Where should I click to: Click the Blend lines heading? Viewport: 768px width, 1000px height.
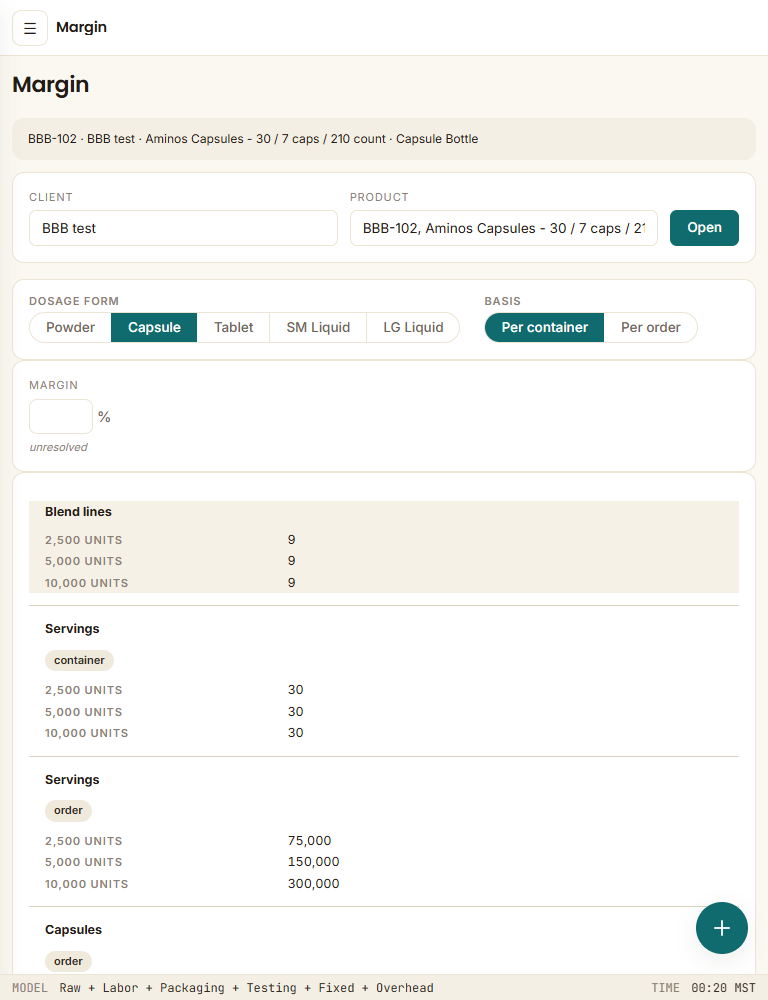coord(78,511)
